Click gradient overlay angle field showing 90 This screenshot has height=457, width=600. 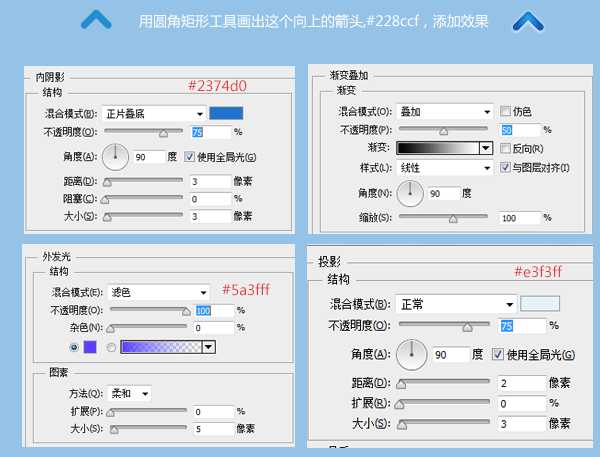[x=444, y=193]
